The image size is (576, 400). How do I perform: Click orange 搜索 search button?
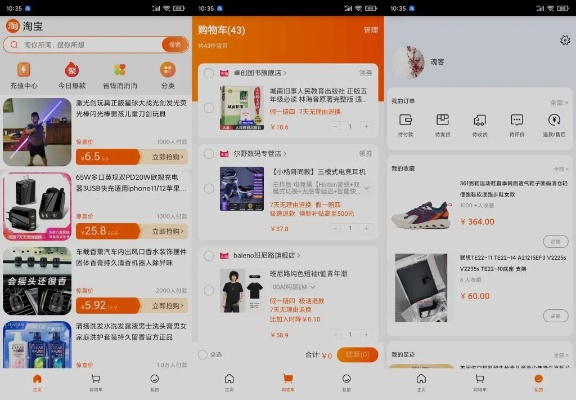[175, 45]
